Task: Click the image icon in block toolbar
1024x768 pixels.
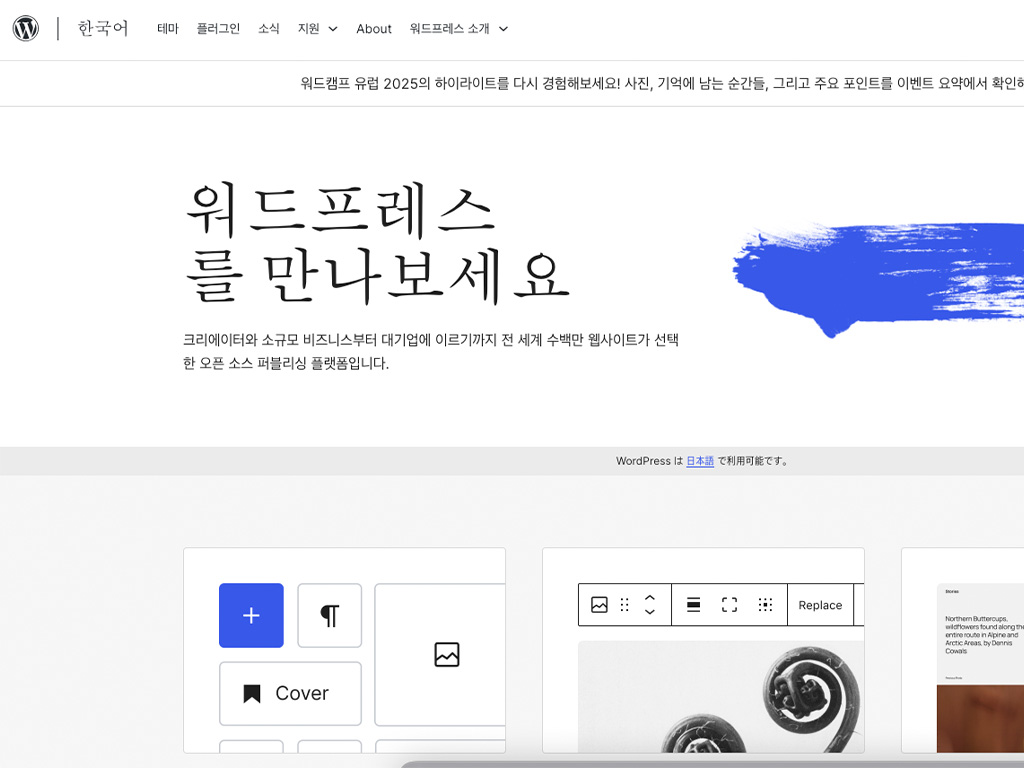Action: pyautogui.click(x=599, y=605)
